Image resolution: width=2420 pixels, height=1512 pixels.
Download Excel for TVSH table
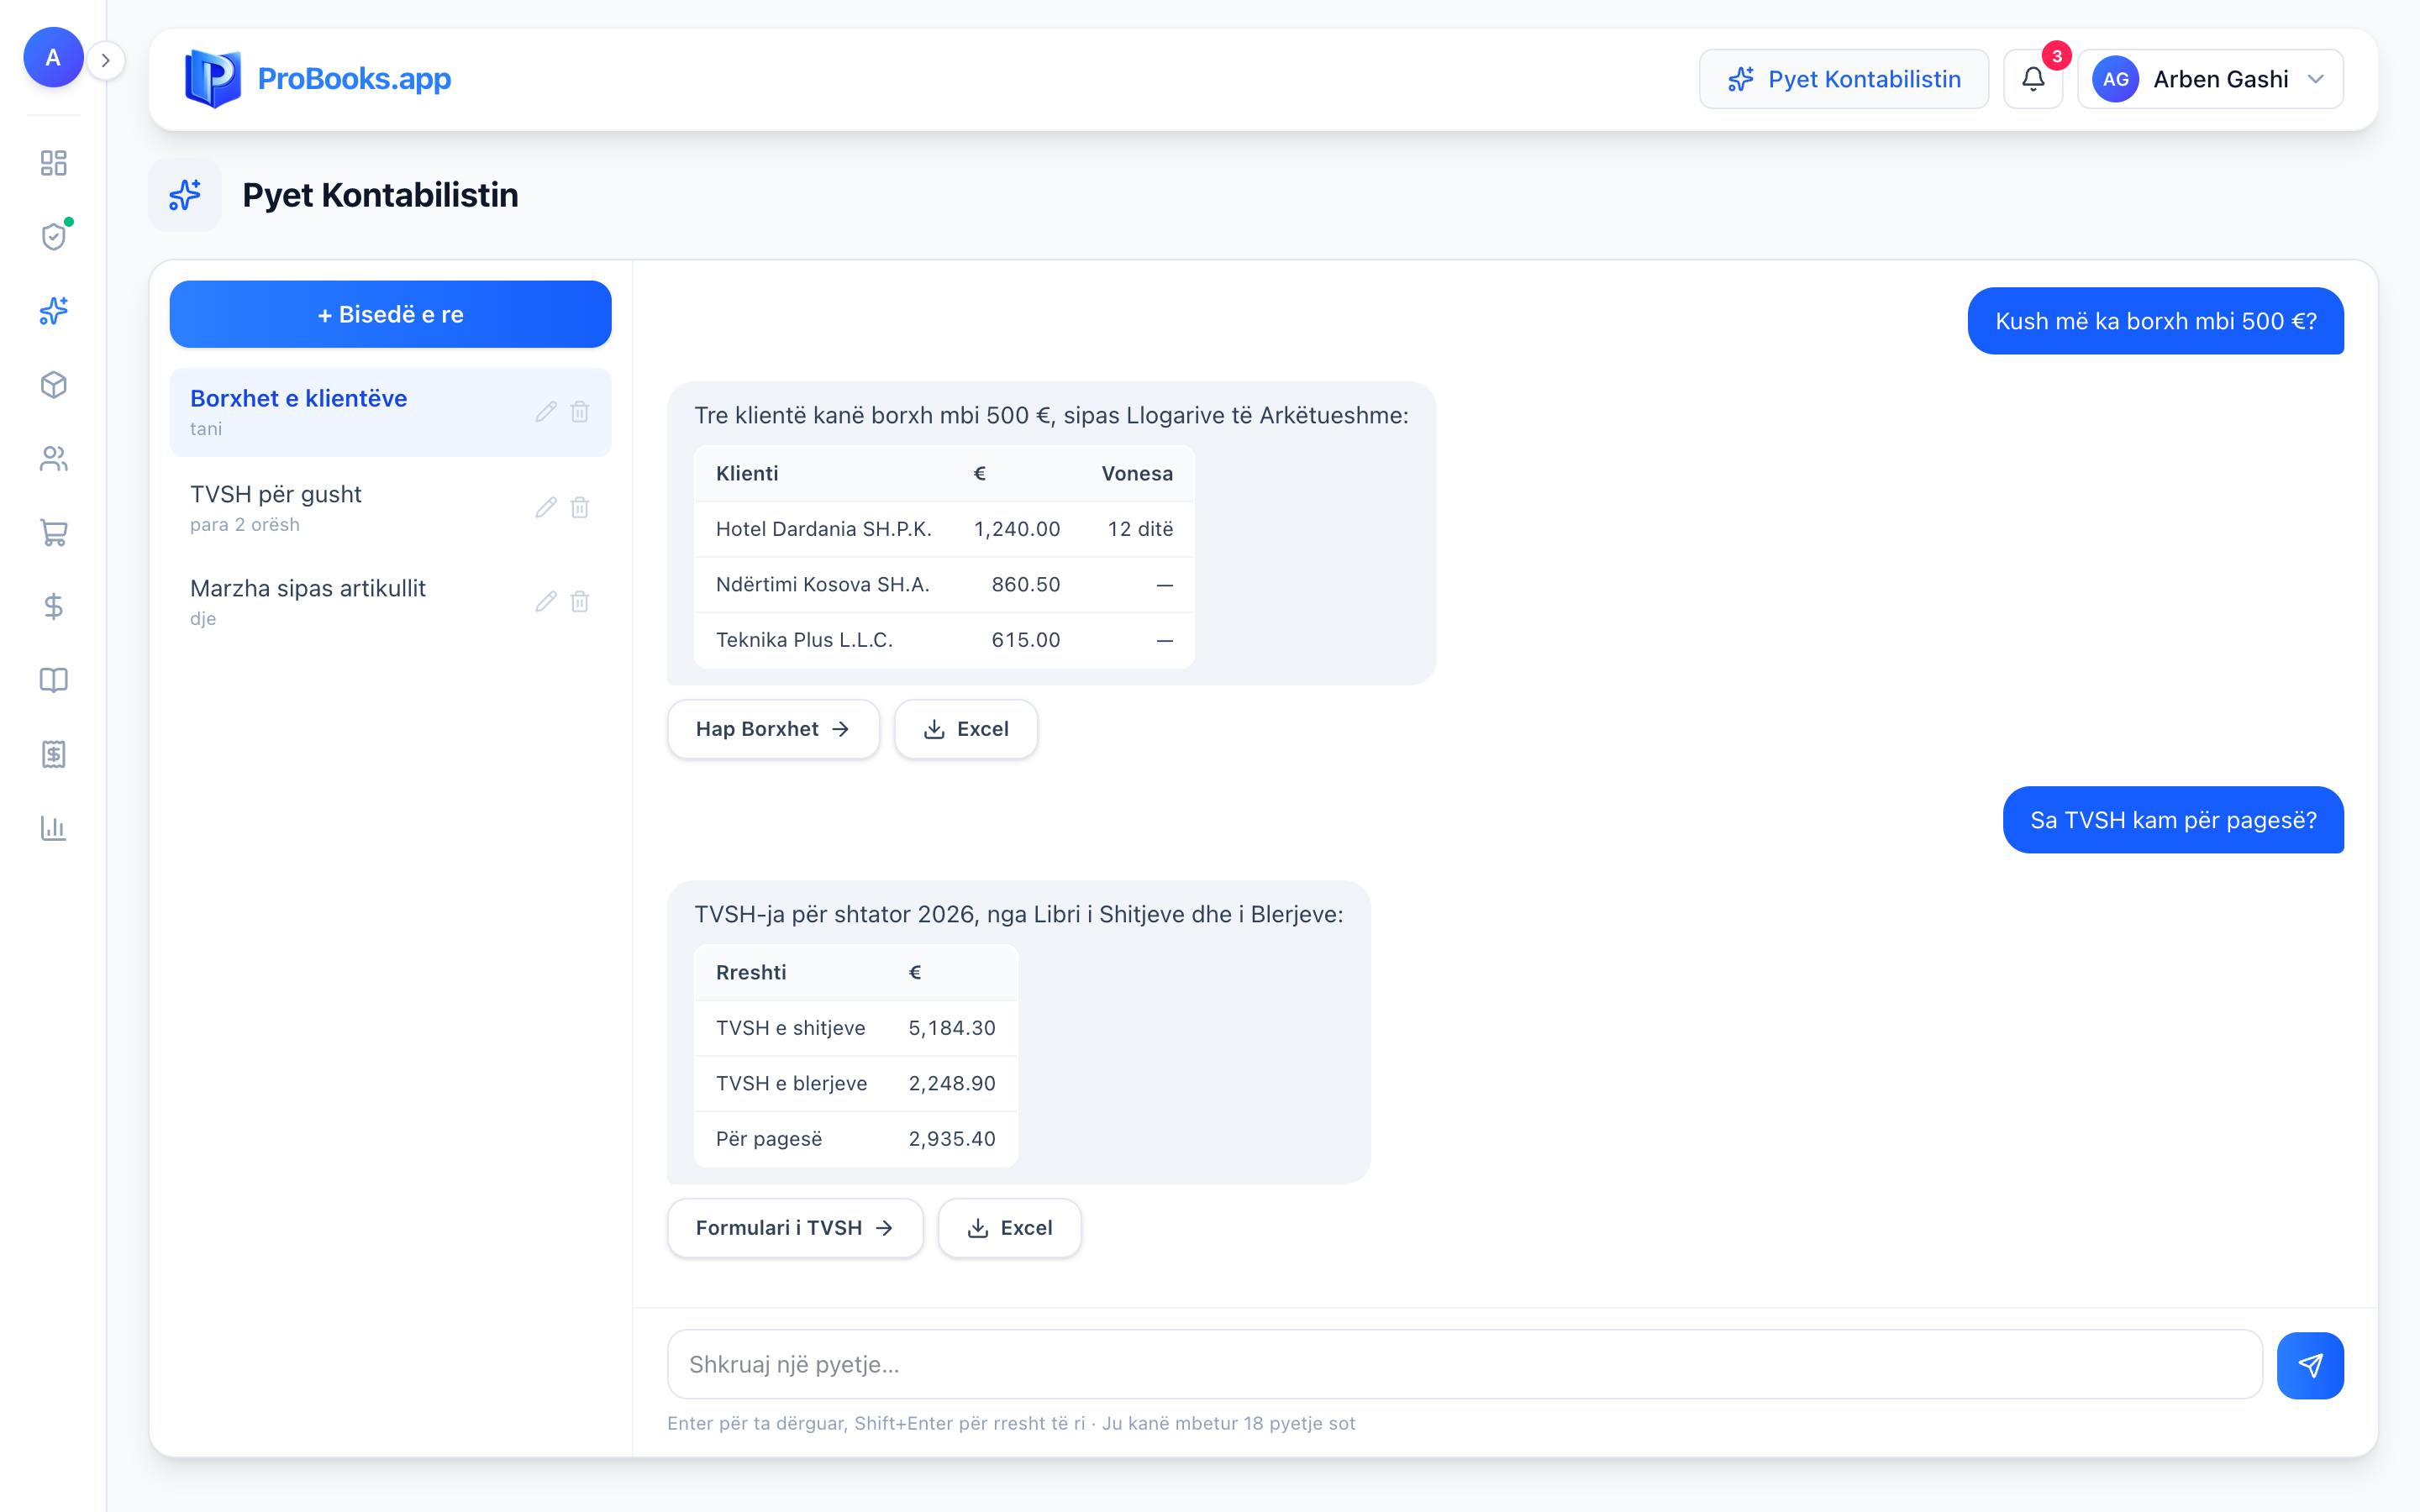(1009, 1228)
